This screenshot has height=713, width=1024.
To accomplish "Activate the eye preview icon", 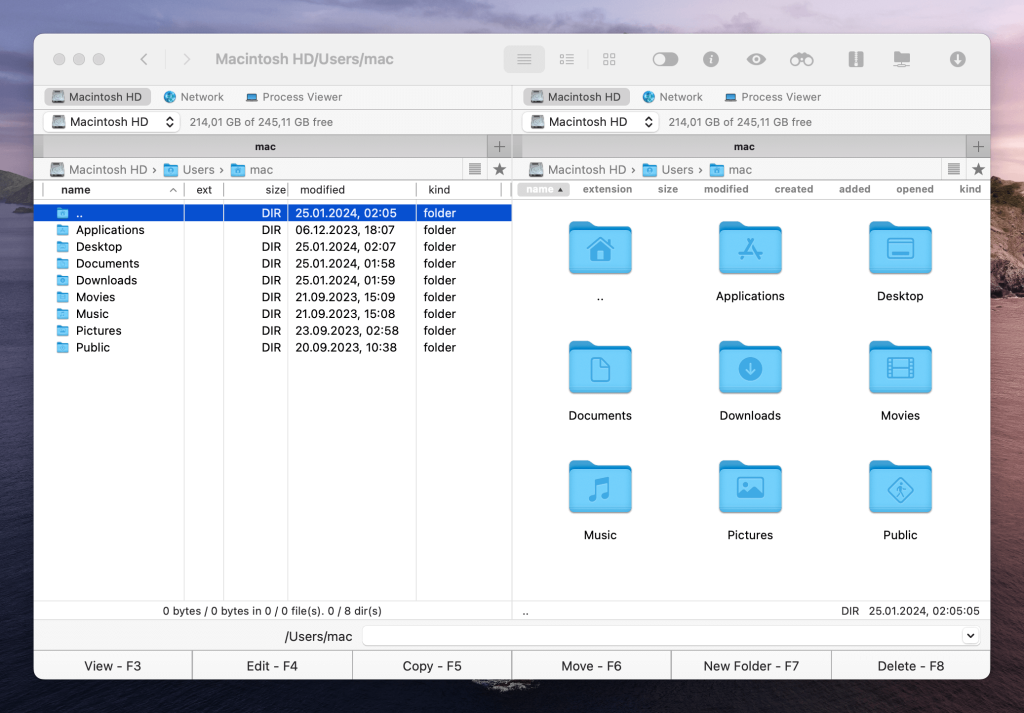I will click(x=755, y=59).
